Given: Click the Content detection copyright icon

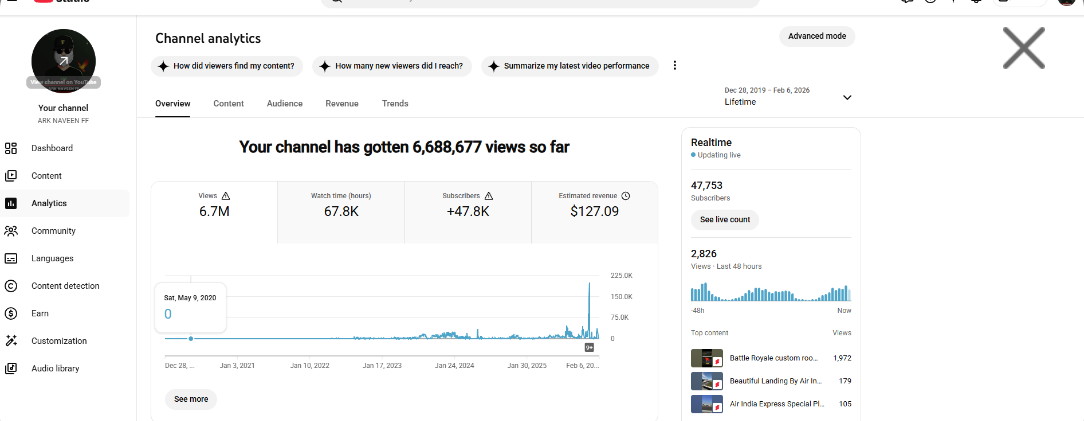Looking at the screenshot, I should click(11, 286).
